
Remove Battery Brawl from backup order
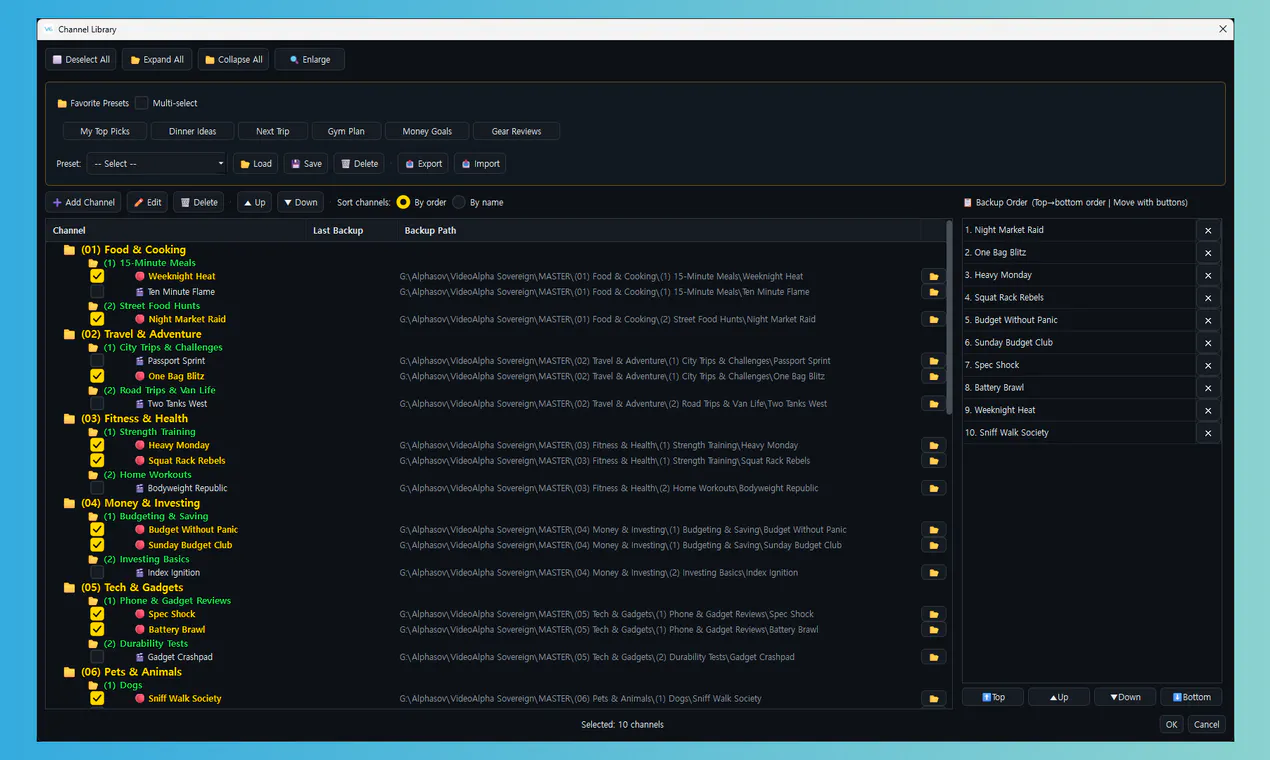1208,388
